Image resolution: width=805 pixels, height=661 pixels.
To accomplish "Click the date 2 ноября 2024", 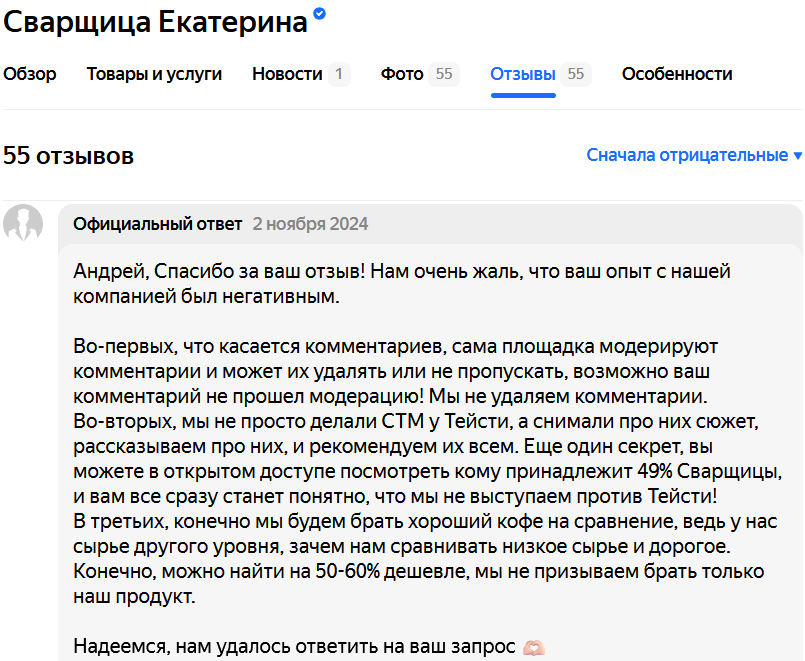I will point(310,224).
